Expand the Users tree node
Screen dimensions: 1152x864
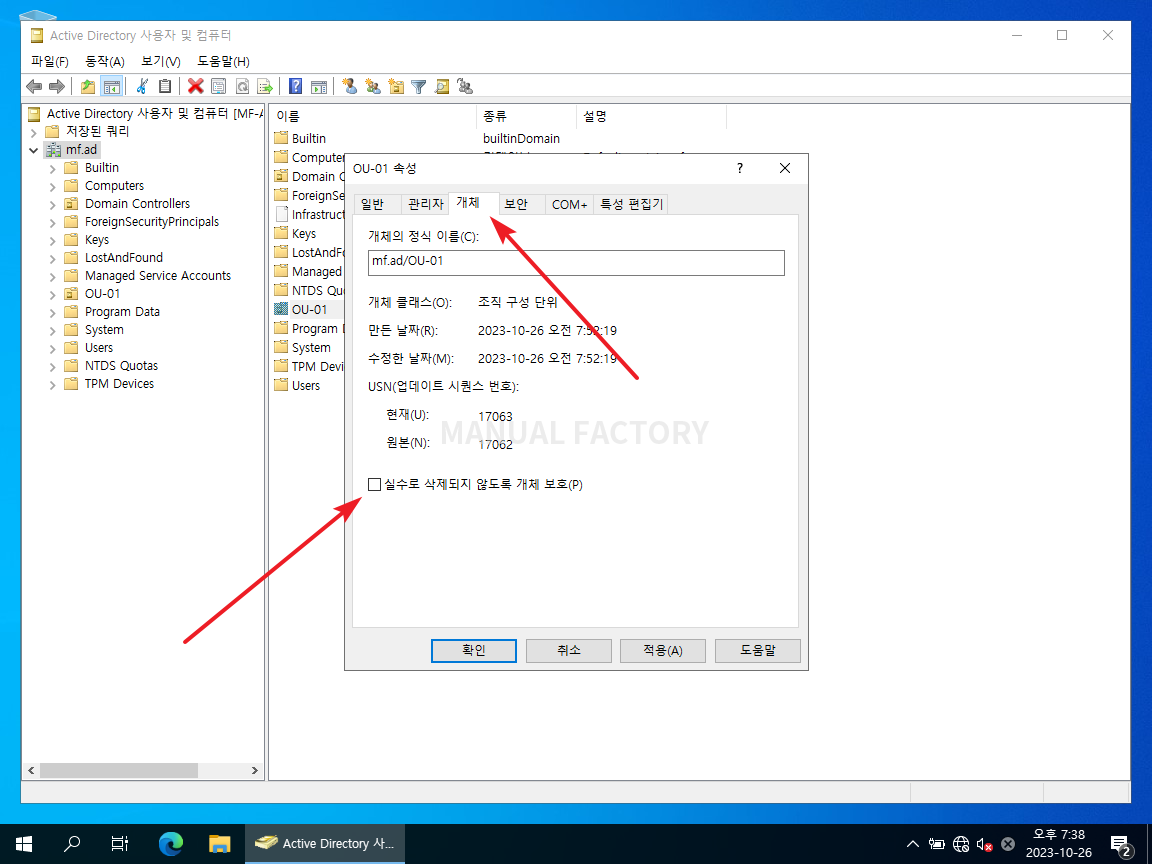click(52, 348)
